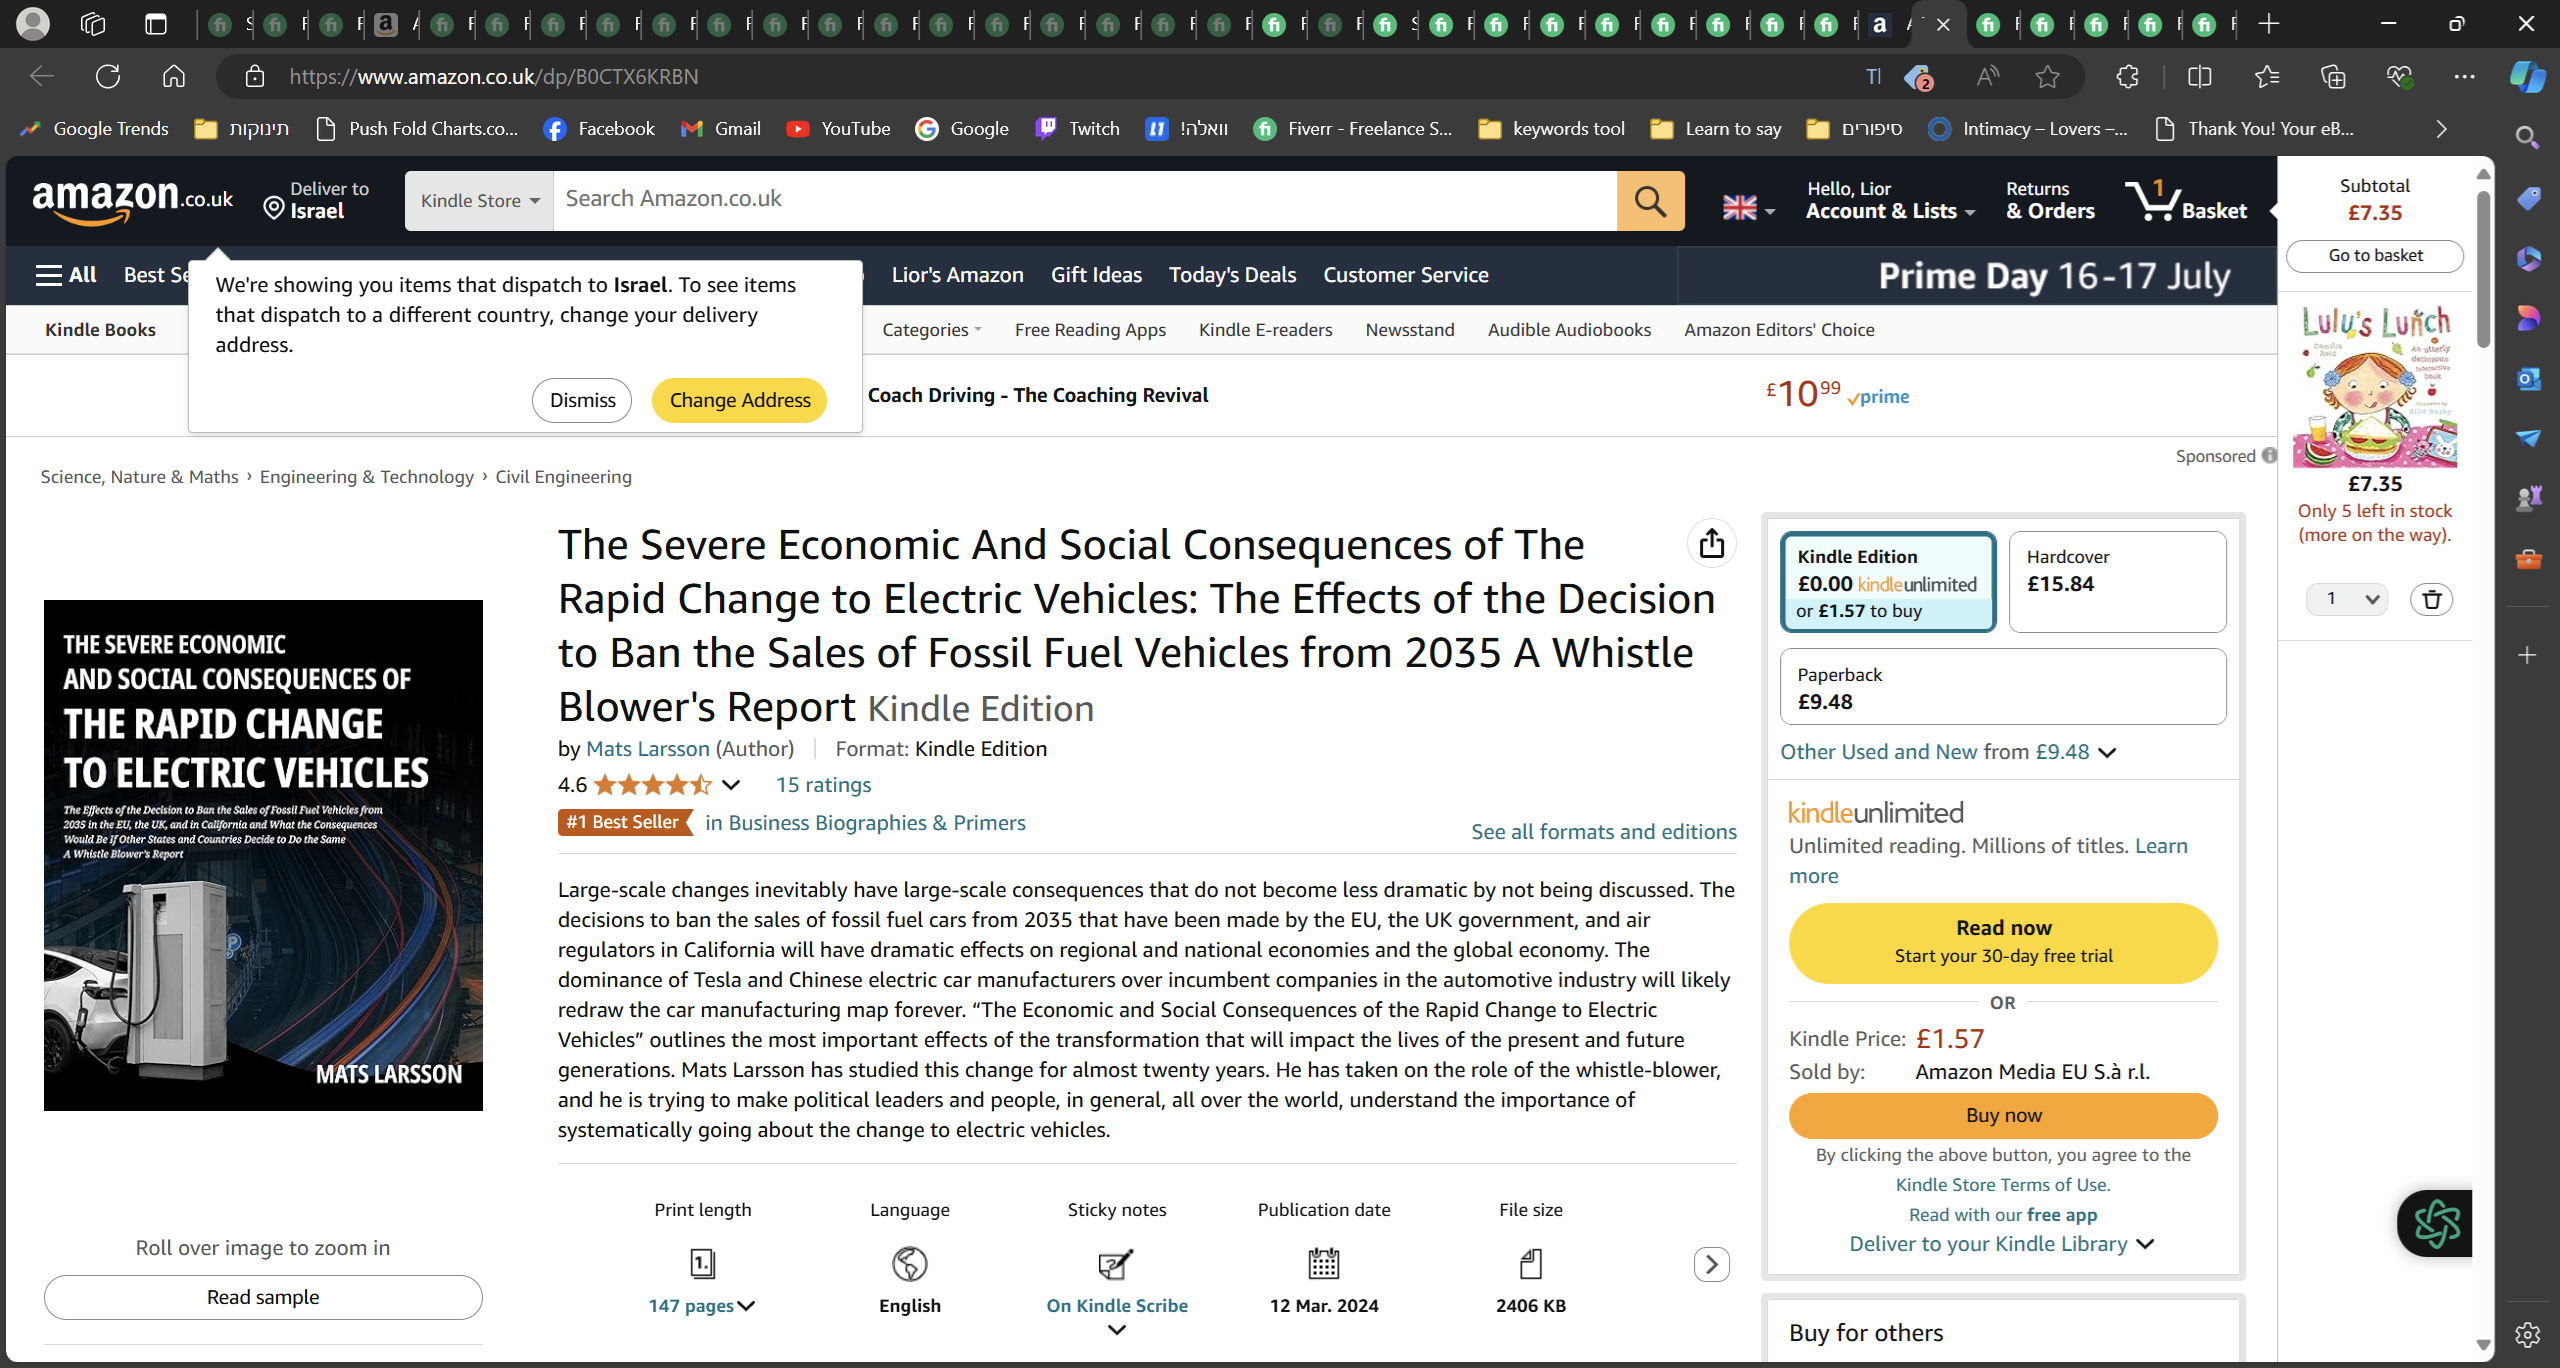Click the sidebar settings gear icon

click(2528, 1334)
